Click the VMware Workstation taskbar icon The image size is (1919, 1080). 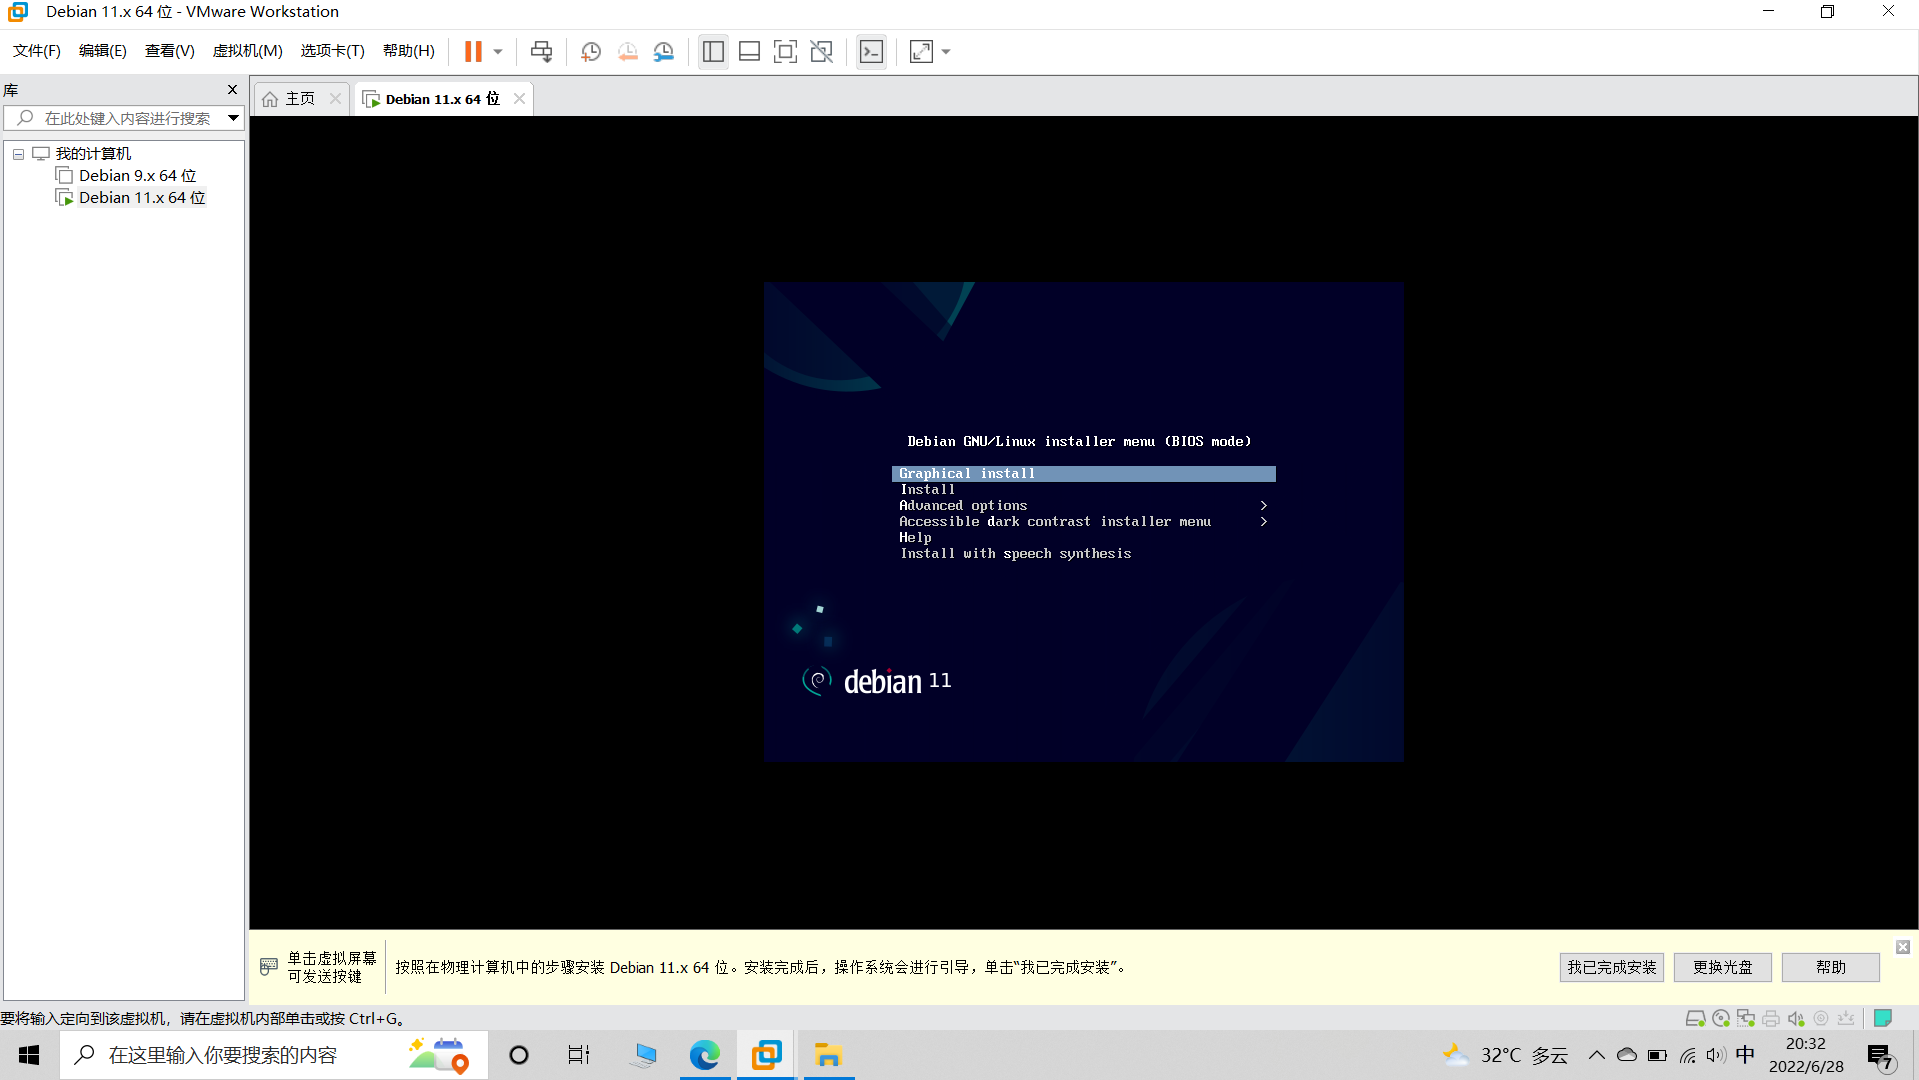(766, 1055)
